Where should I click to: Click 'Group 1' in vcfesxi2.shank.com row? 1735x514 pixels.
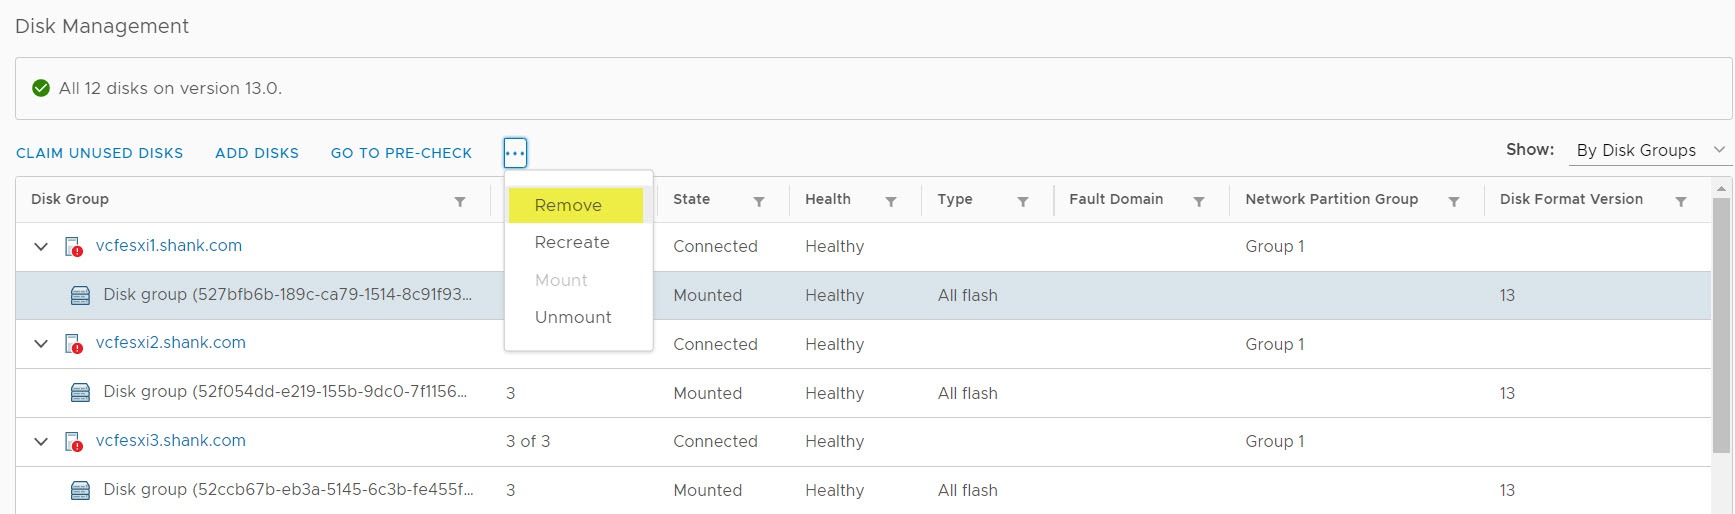click(1275, 344)
